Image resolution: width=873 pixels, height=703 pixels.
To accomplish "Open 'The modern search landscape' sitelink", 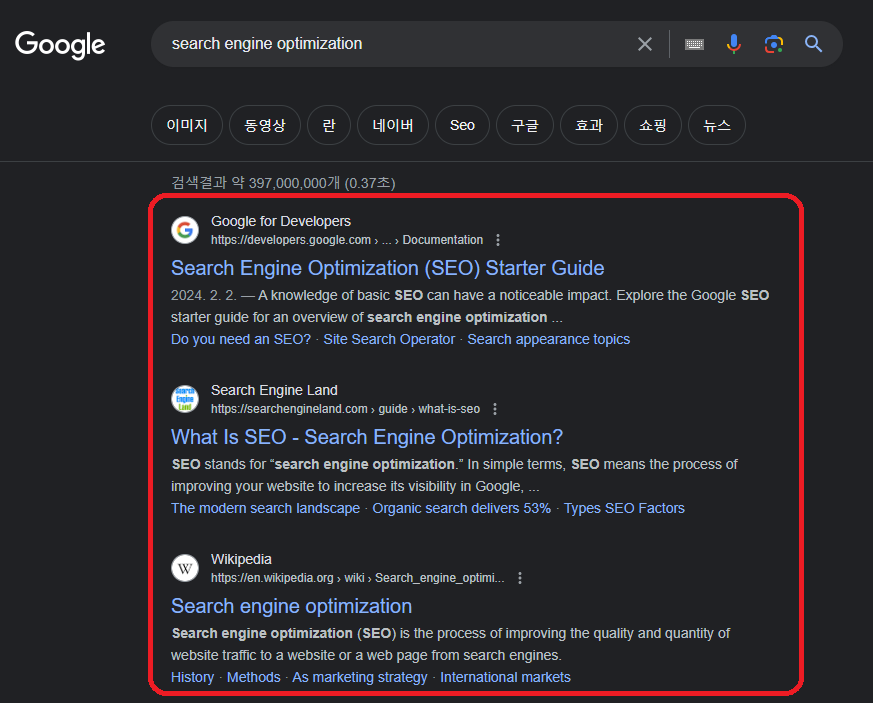I will point(266,508).
